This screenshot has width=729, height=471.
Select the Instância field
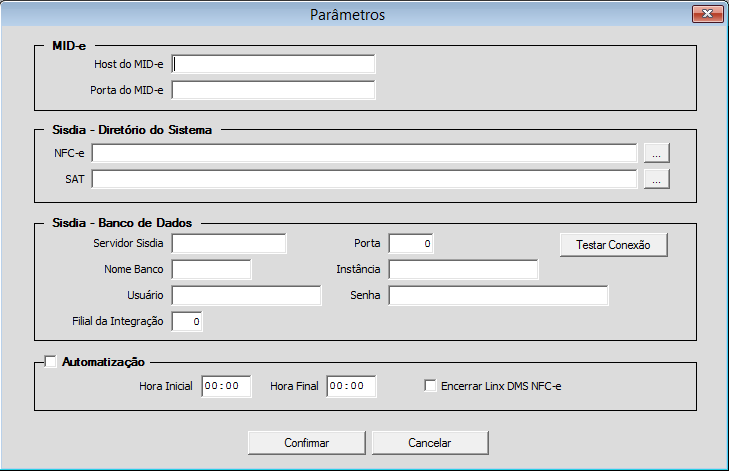(x=463, y=270)
